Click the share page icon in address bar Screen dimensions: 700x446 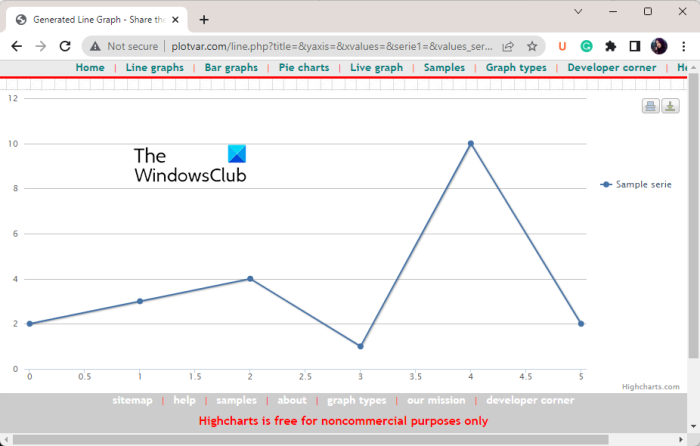tap(508, 46)
